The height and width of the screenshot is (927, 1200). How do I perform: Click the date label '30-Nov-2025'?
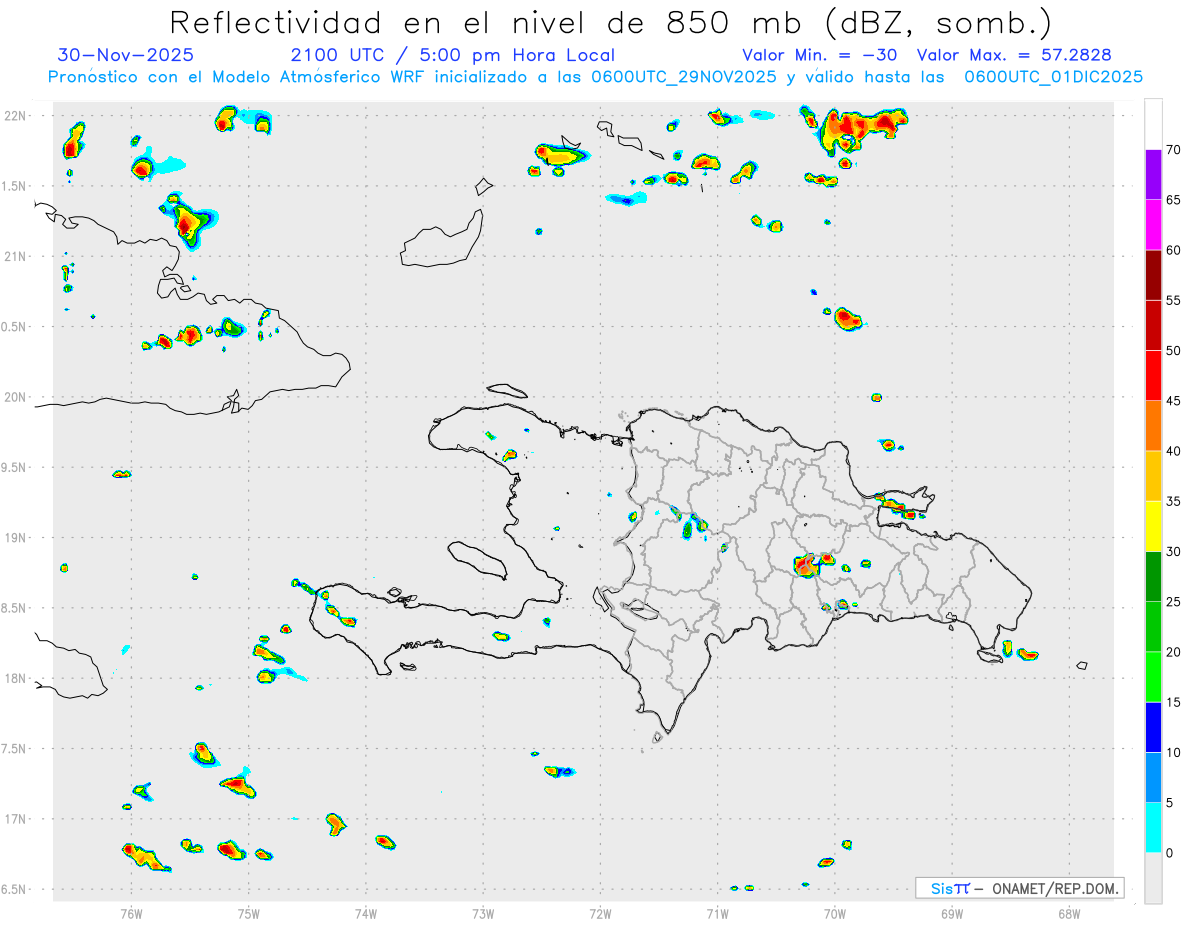126,55
